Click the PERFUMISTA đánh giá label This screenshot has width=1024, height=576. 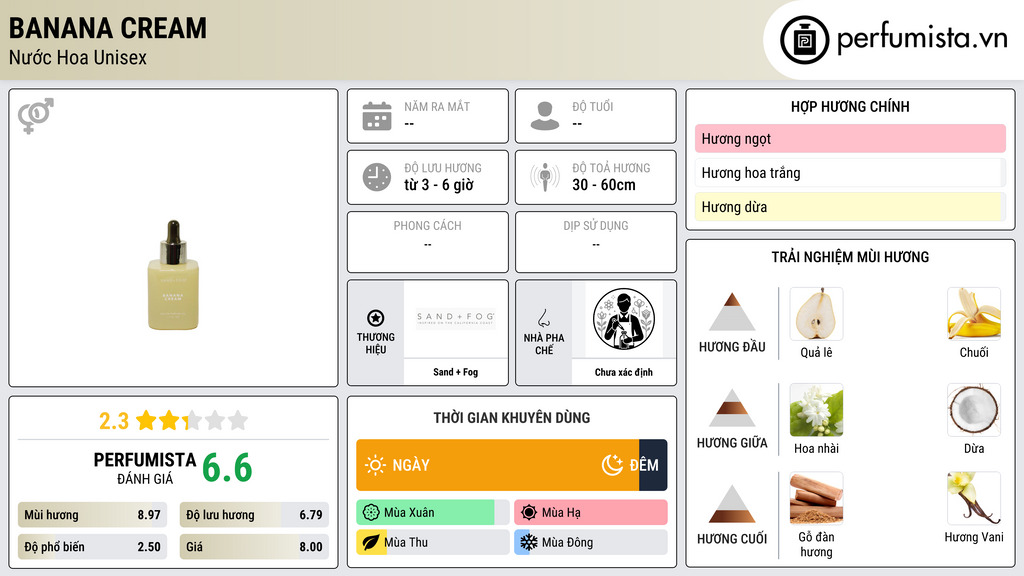coord(145,468)
